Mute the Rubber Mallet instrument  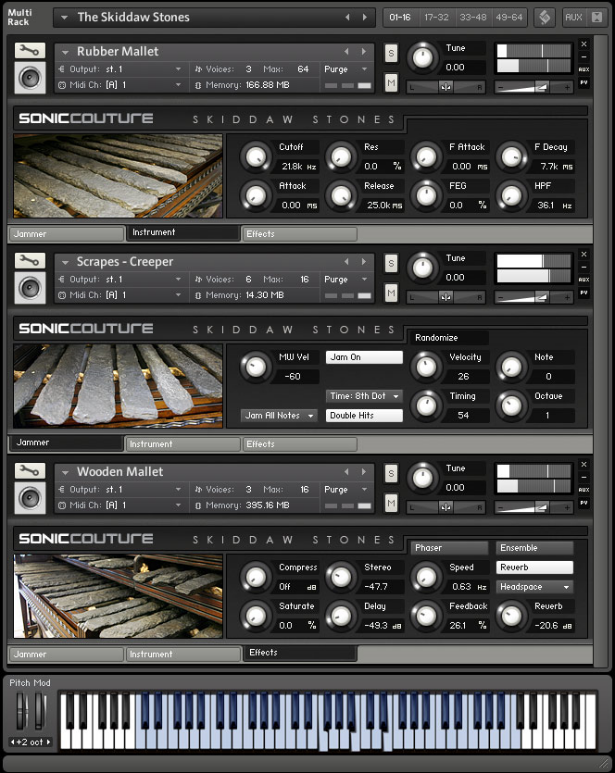[391, 83]
